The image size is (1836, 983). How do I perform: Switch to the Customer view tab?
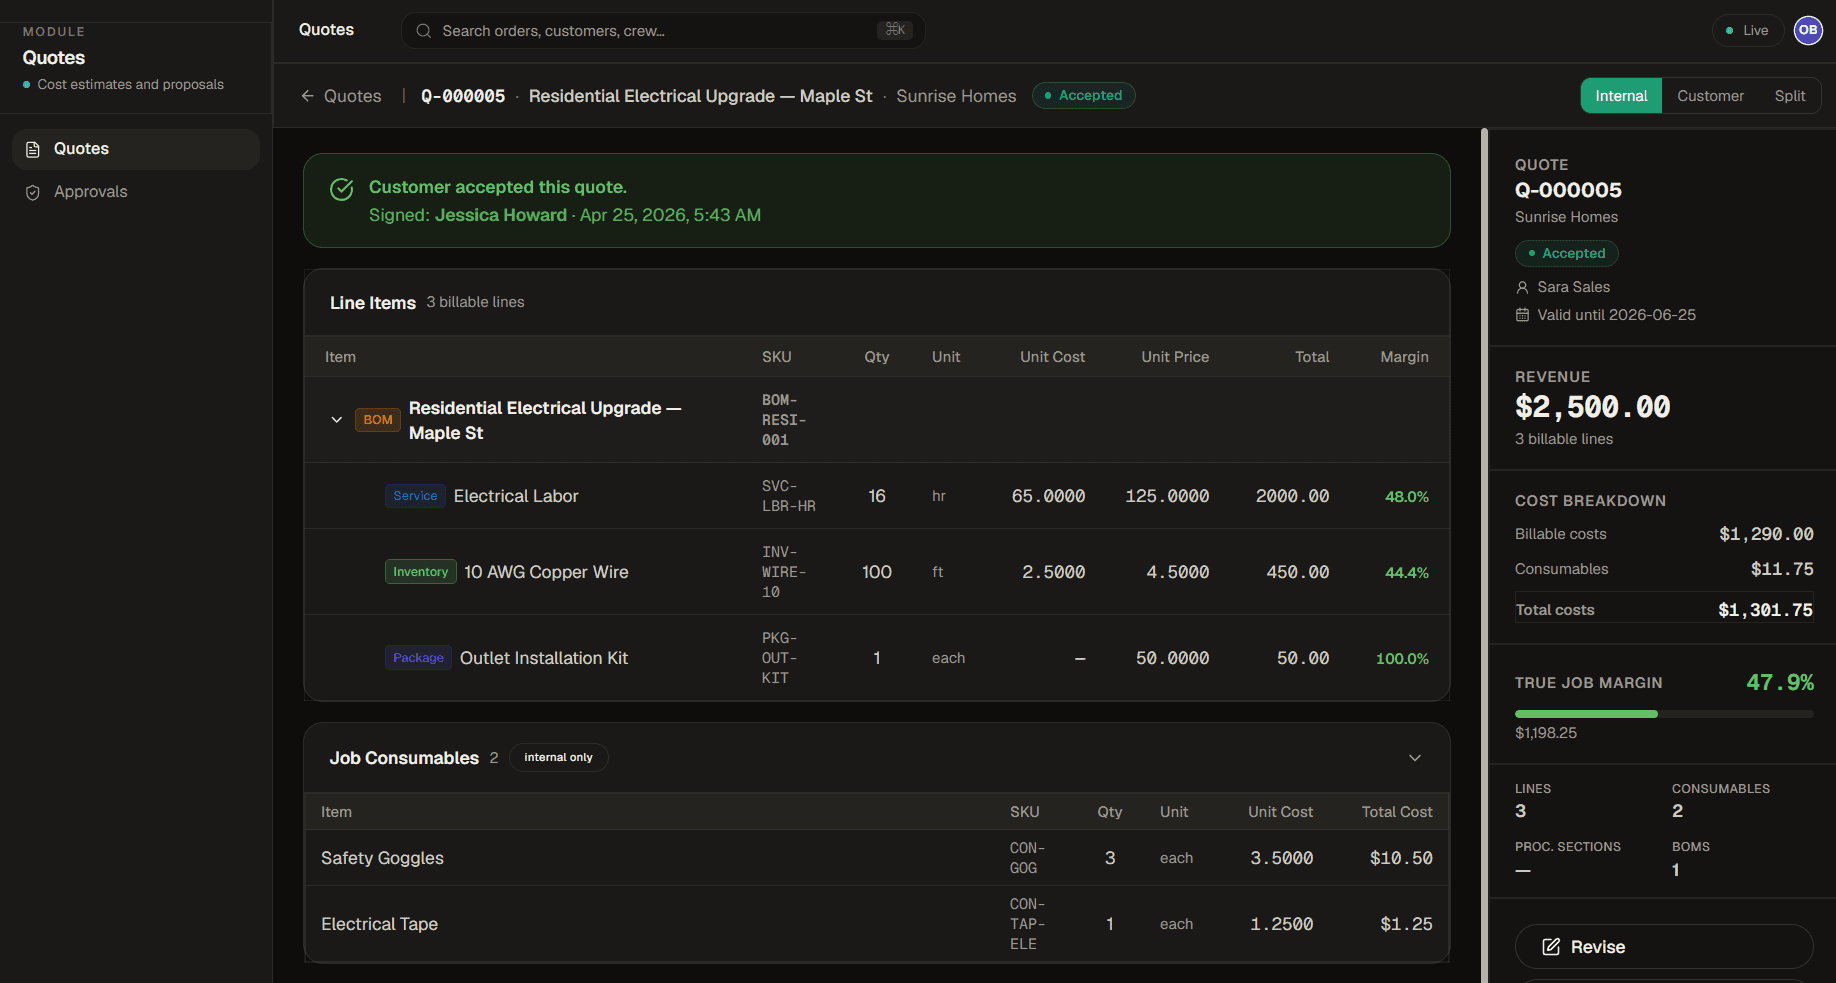pyautogui.click(x=1710, y=96)
